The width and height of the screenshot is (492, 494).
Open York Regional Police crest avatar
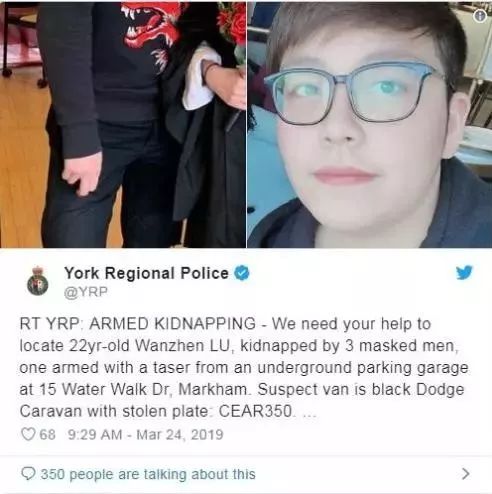point(38,281)
